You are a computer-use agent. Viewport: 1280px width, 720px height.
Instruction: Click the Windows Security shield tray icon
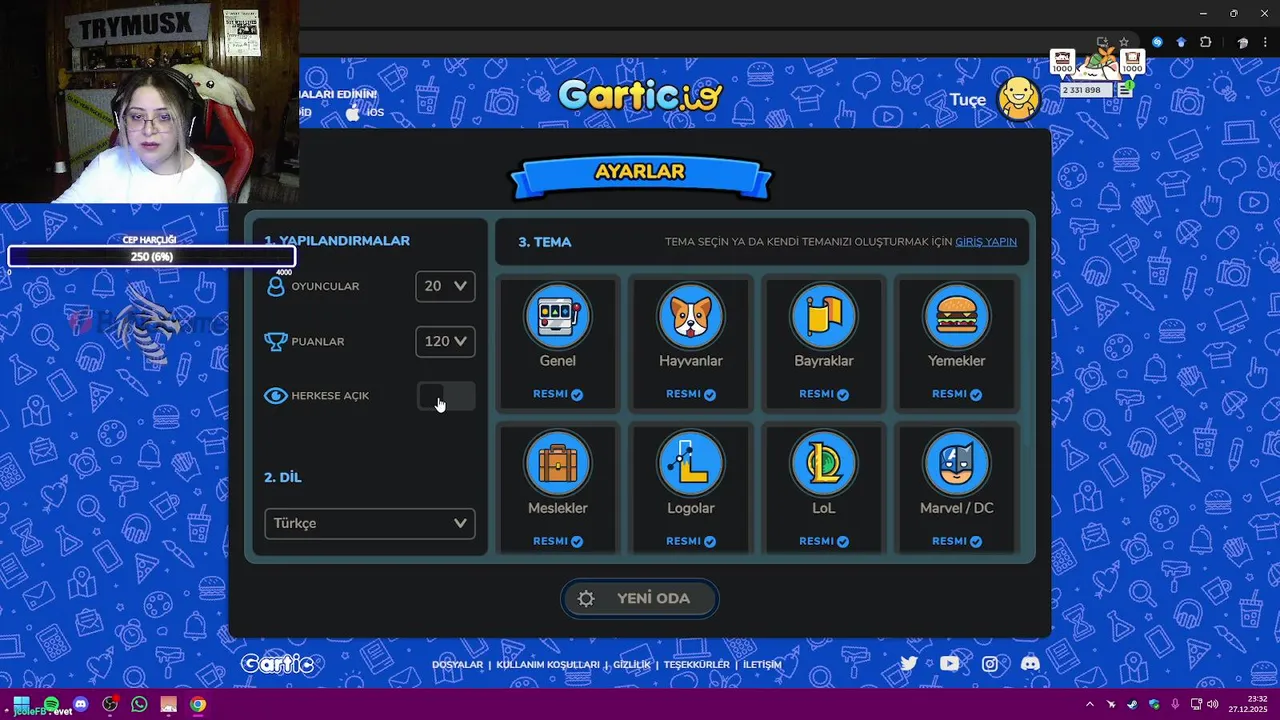1154,704
